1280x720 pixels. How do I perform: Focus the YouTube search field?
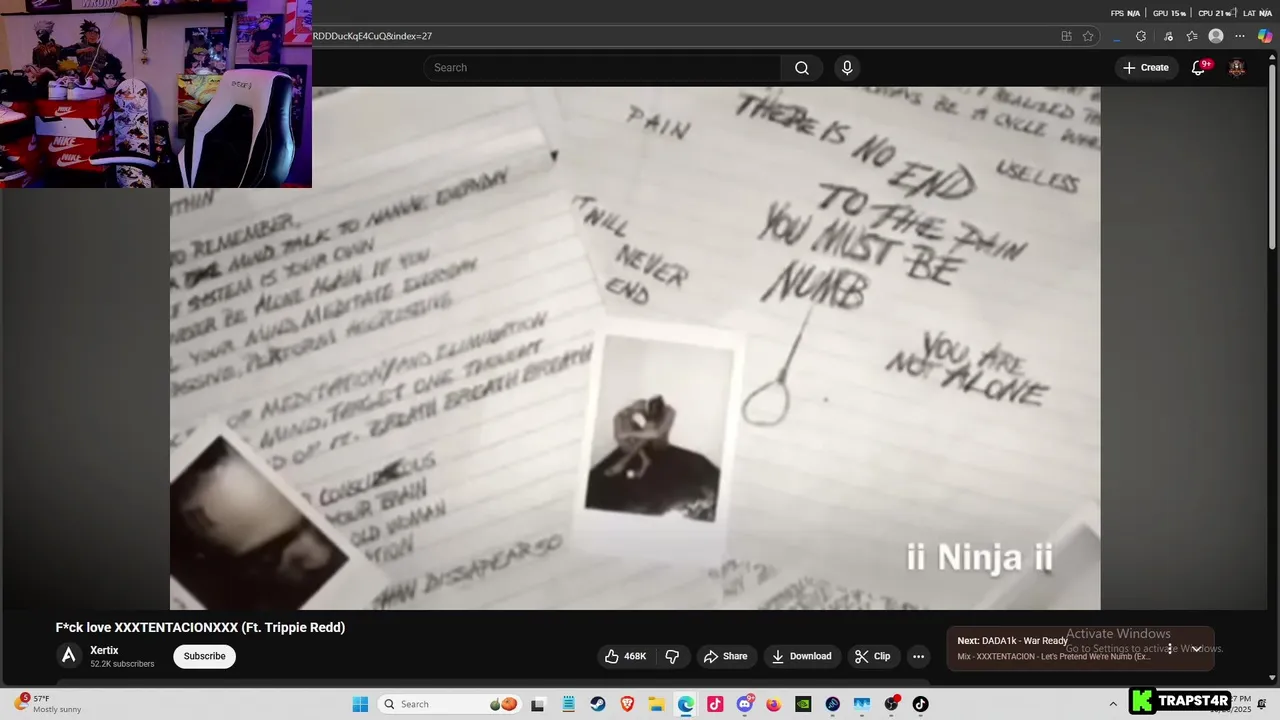click(x=602, y=68)
